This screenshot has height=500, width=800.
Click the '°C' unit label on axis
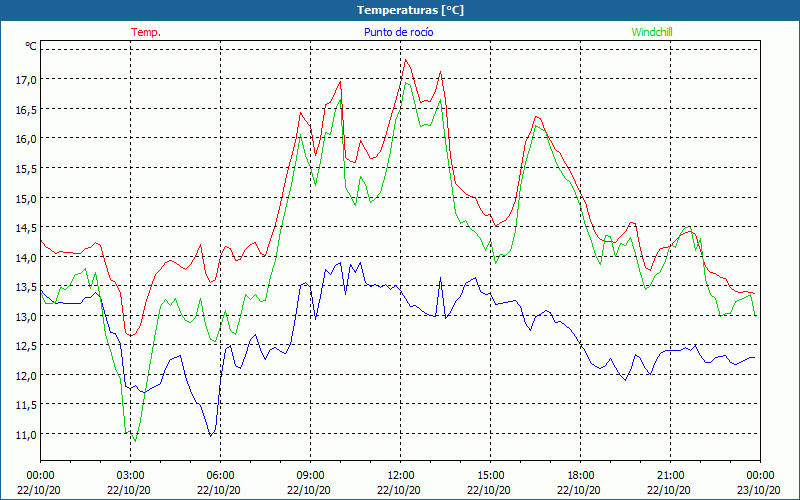tap(31, 46)
